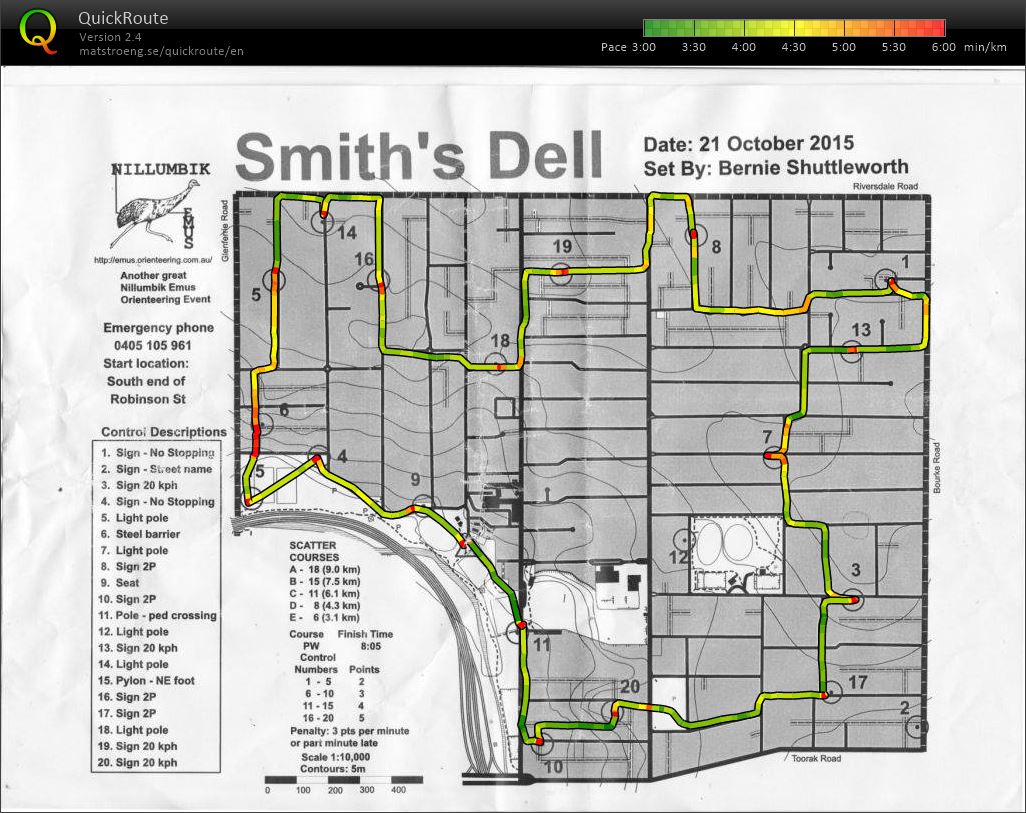Click the green 3:00 end of pace legend
The height and width of the screenshot is (813, 1026).
(650, 28)
